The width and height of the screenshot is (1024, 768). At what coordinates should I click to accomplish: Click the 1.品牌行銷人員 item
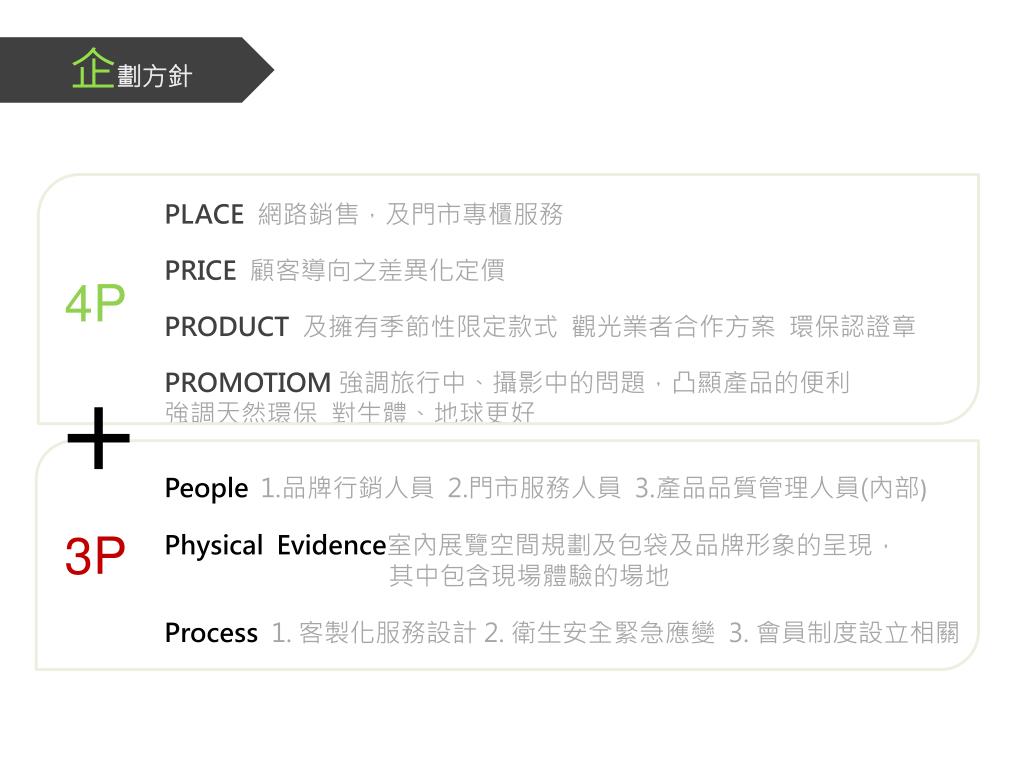coord(347,488)
